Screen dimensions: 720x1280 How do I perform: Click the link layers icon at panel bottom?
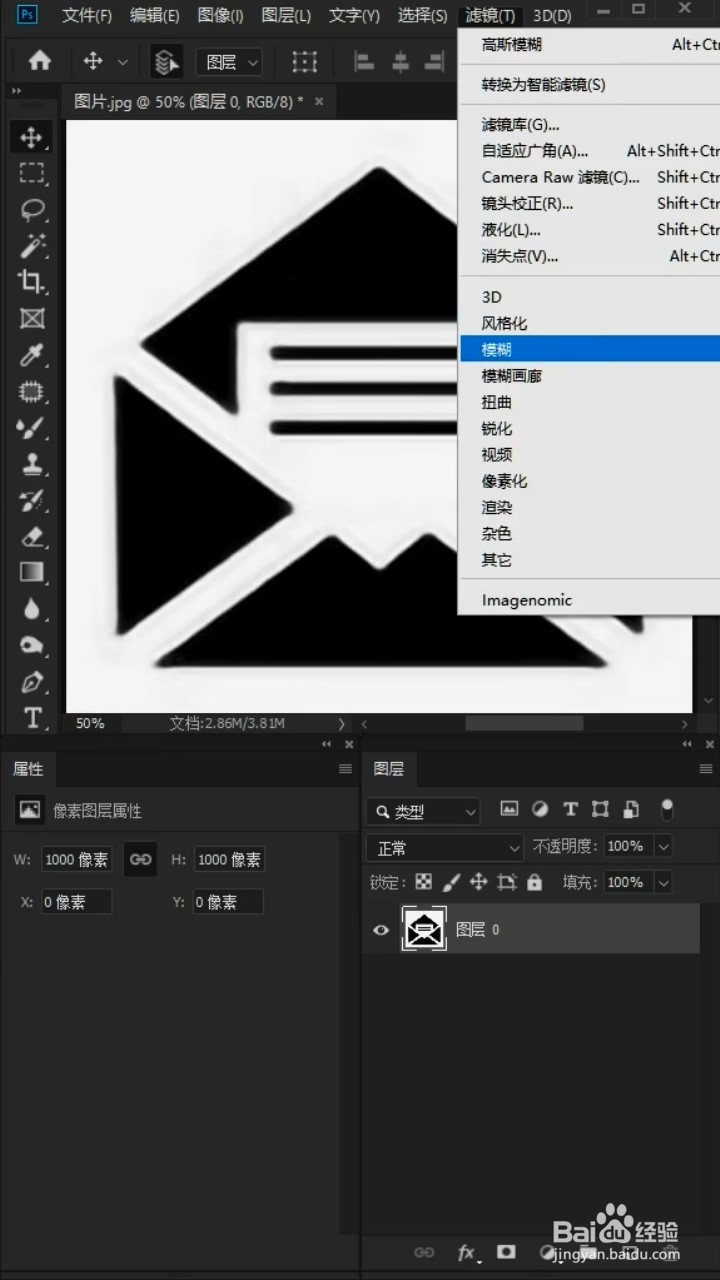point(424,1252)
